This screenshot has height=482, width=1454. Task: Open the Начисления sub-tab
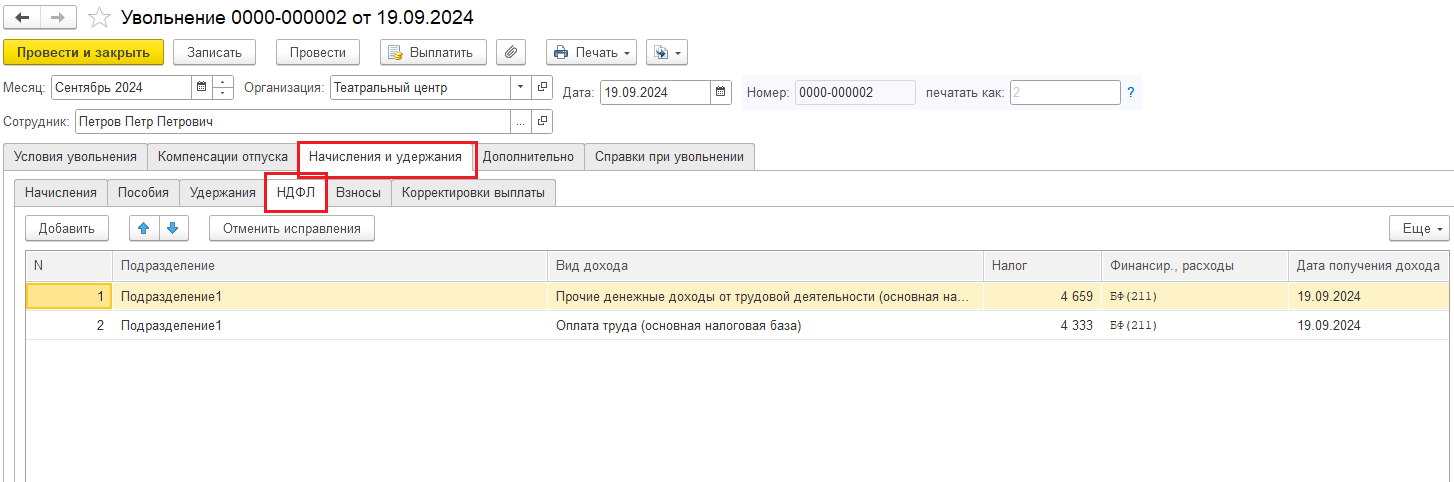point(61,193)
